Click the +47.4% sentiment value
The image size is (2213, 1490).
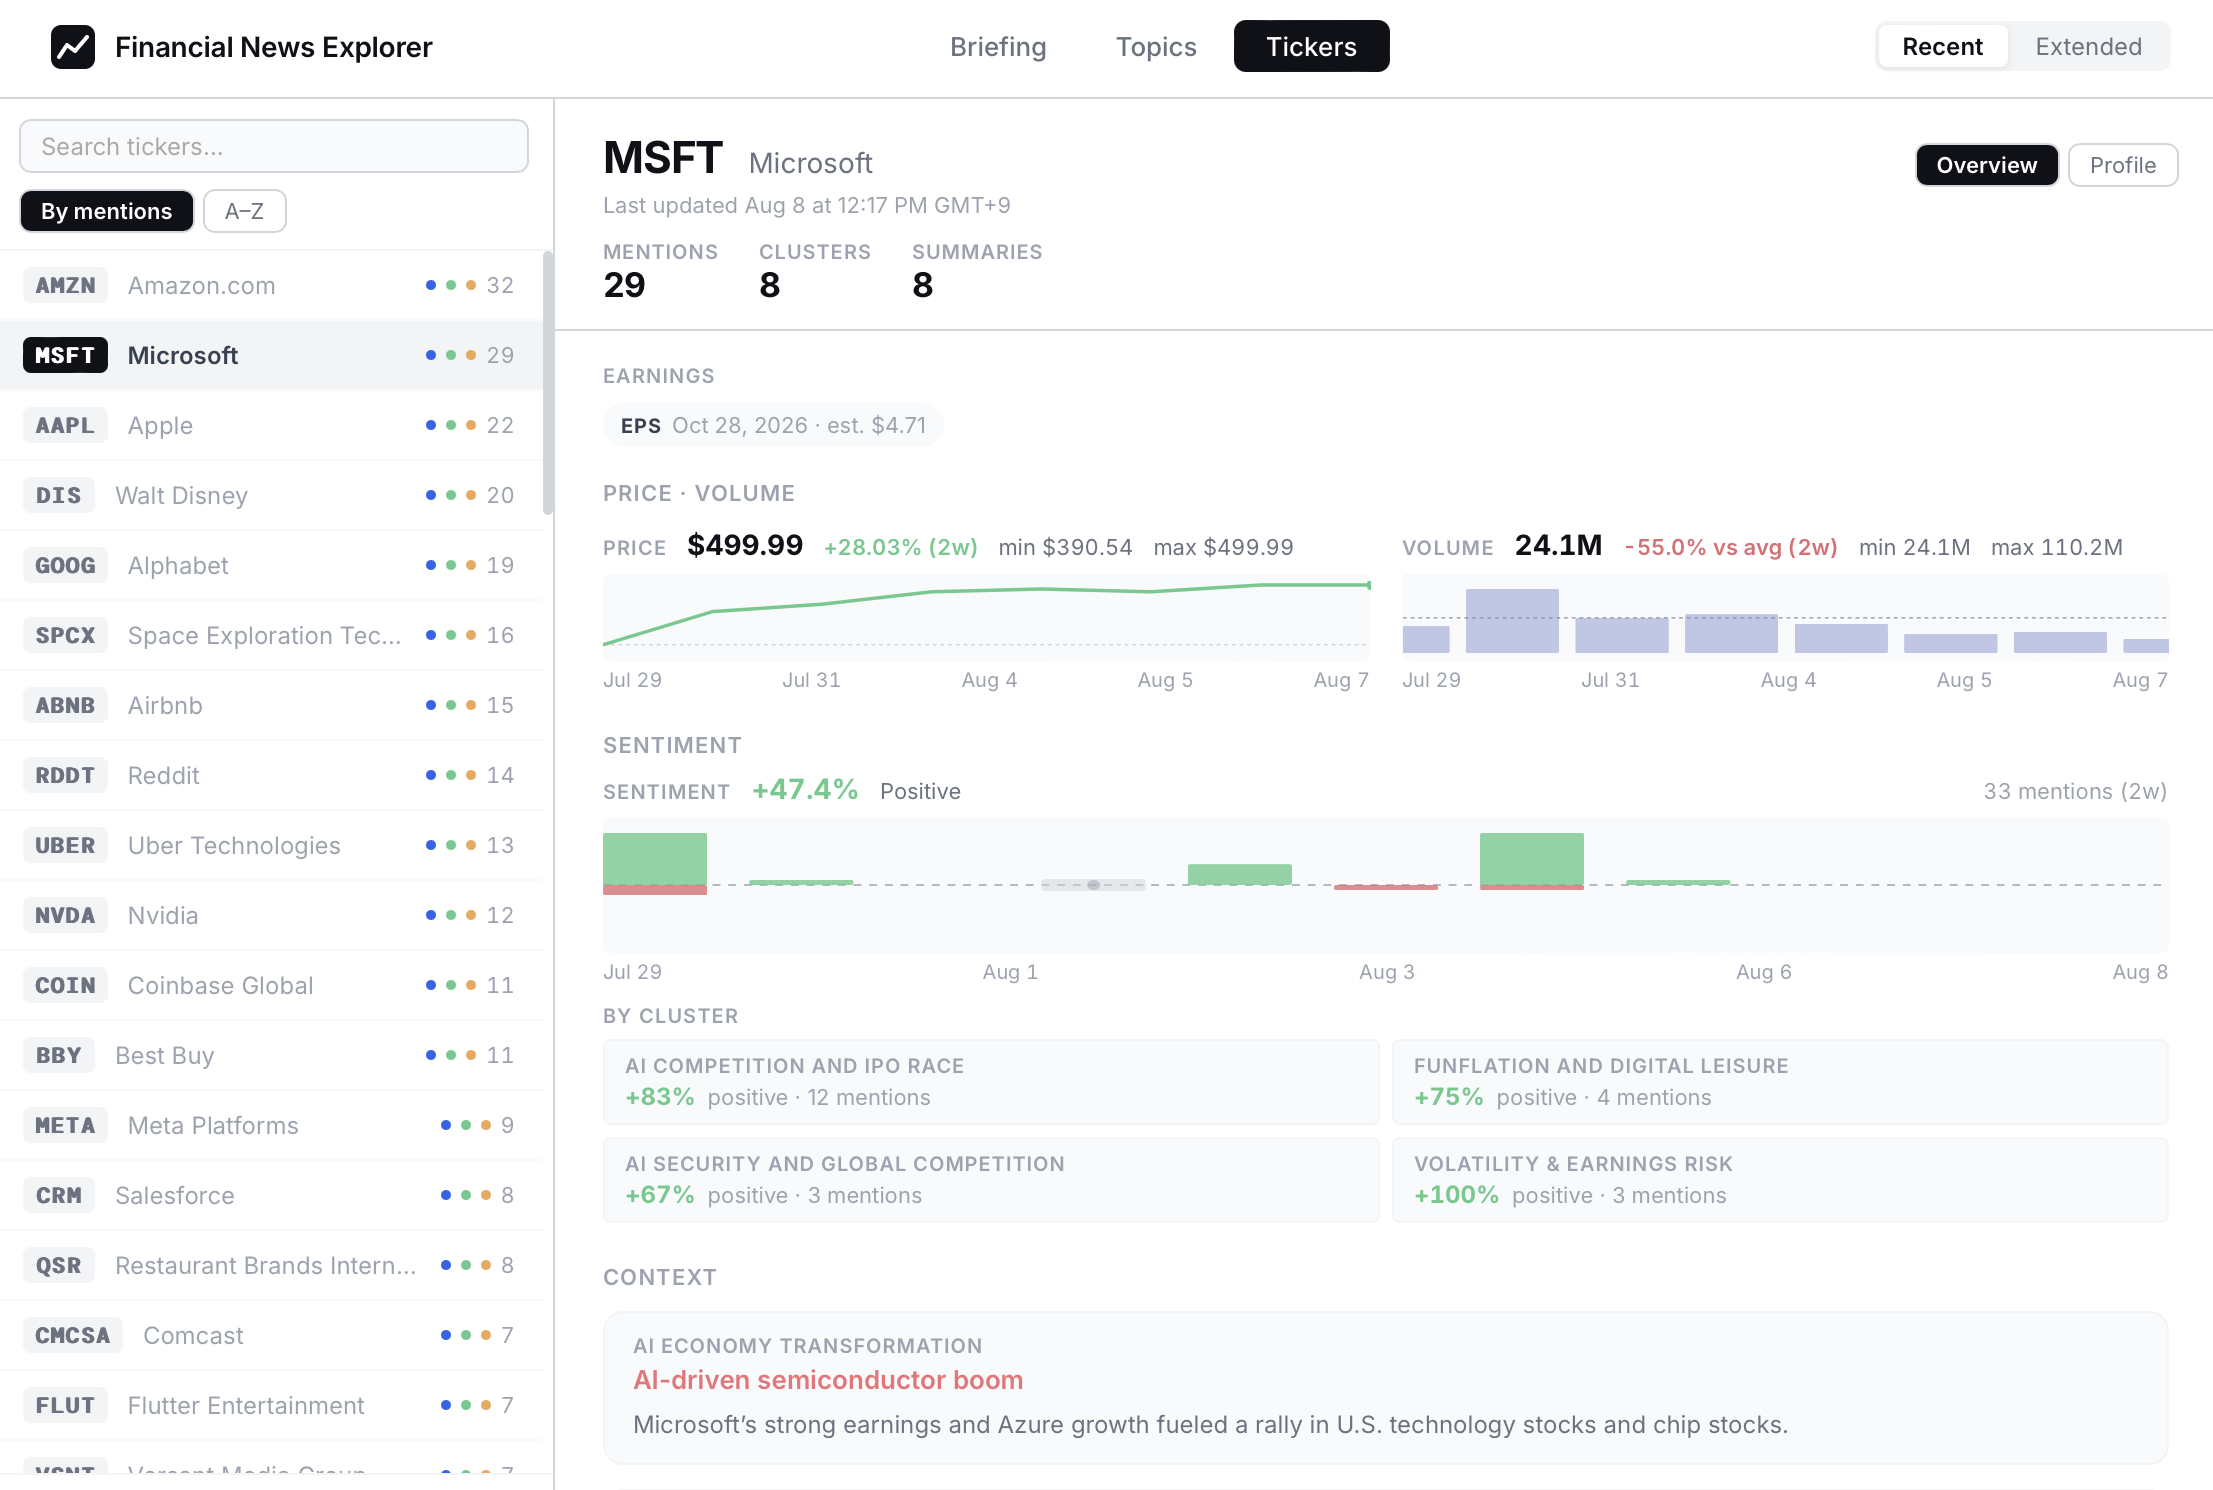[805, 789]
